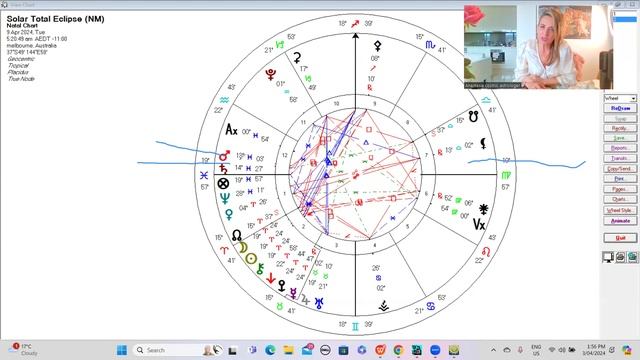Screen dimensions: 640x360
Task: Click the yellow Sun glyph
Action: coord(251,258)
